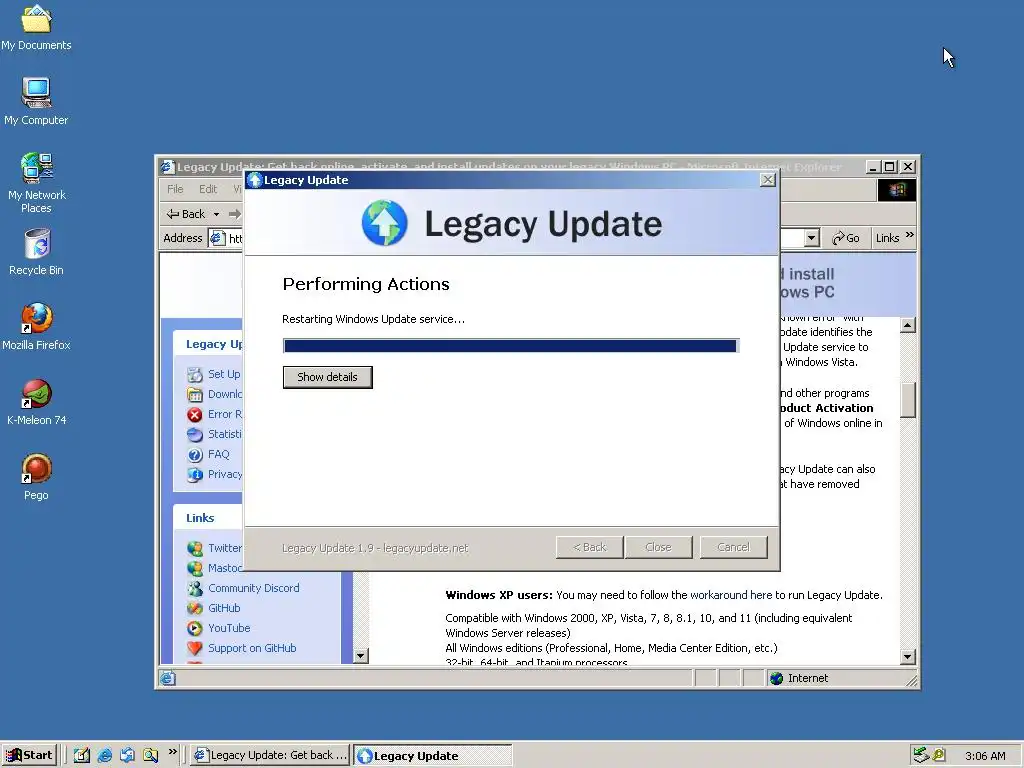Click GitHub icon in Links panel
Image resolution: width=1024 pixels, height=768 pixels.
pyautogui.click(x=195, y=609)
